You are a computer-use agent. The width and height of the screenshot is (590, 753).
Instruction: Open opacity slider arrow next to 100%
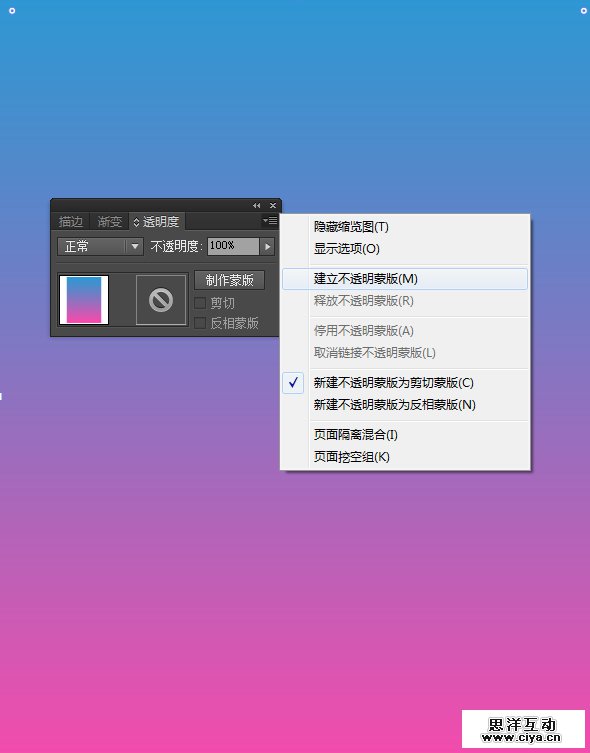[267, 247]
